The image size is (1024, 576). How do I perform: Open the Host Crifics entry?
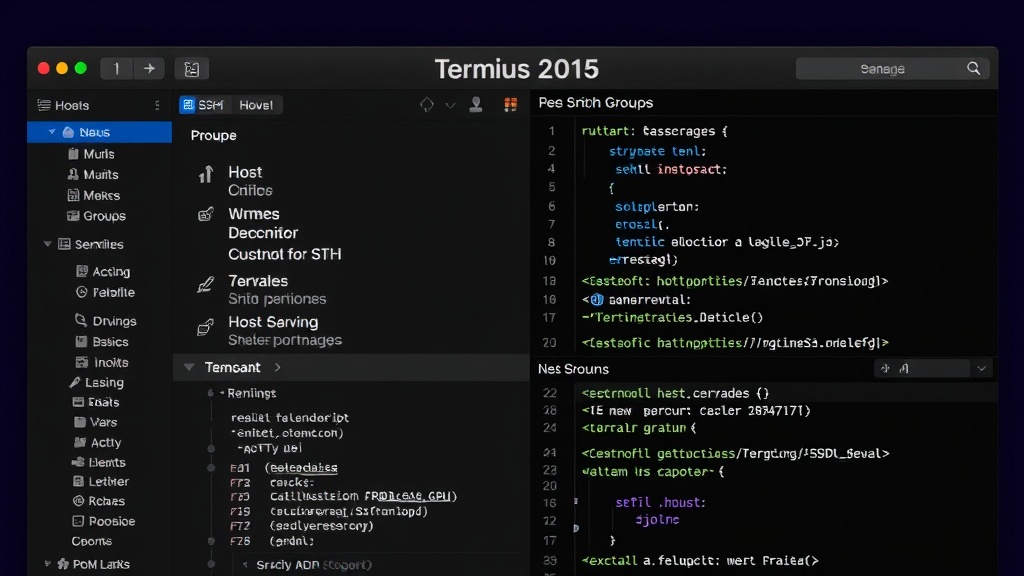pos(251,181)
